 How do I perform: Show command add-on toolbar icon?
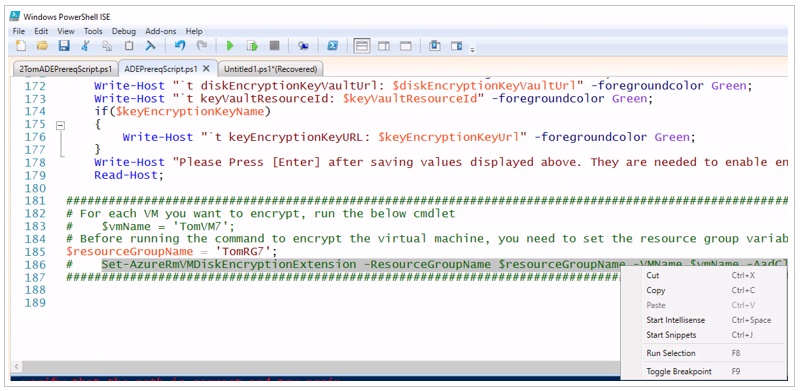[457, 46]
